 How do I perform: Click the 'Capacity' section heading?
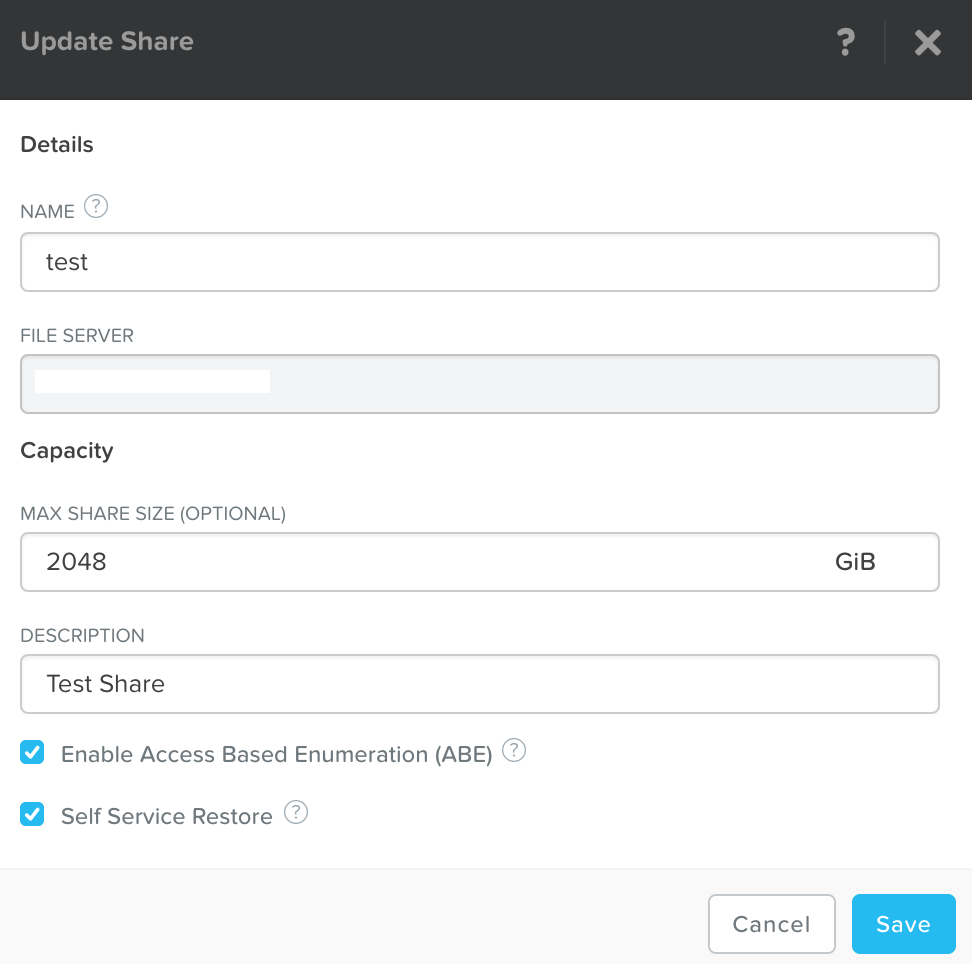click(x=67, y=451)
